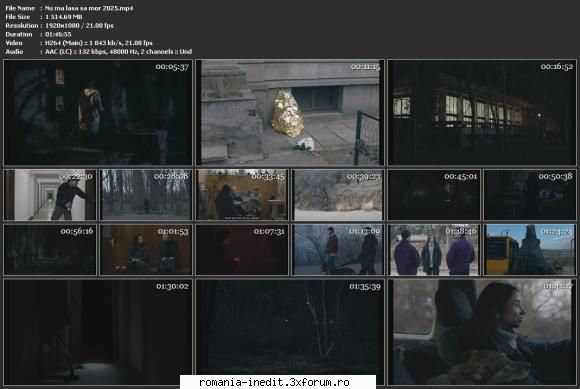Click the duration value "01:46:55"
The image size is (580, 389).
[x=58, y=34]
